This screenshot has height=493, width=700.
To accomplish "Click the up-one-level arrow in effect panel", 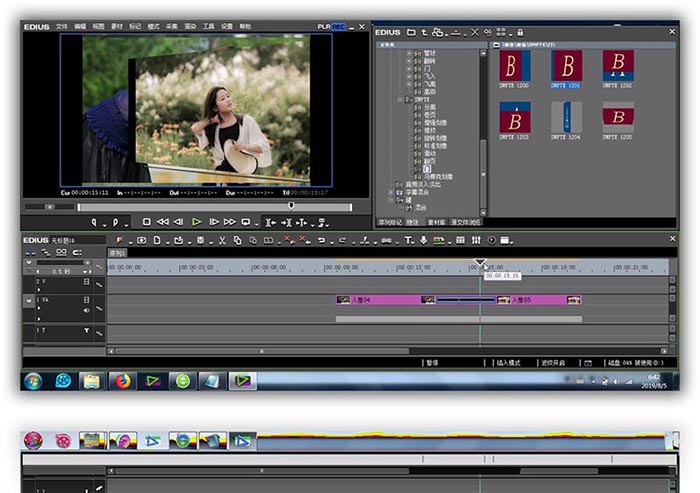I will coord(424,32).
